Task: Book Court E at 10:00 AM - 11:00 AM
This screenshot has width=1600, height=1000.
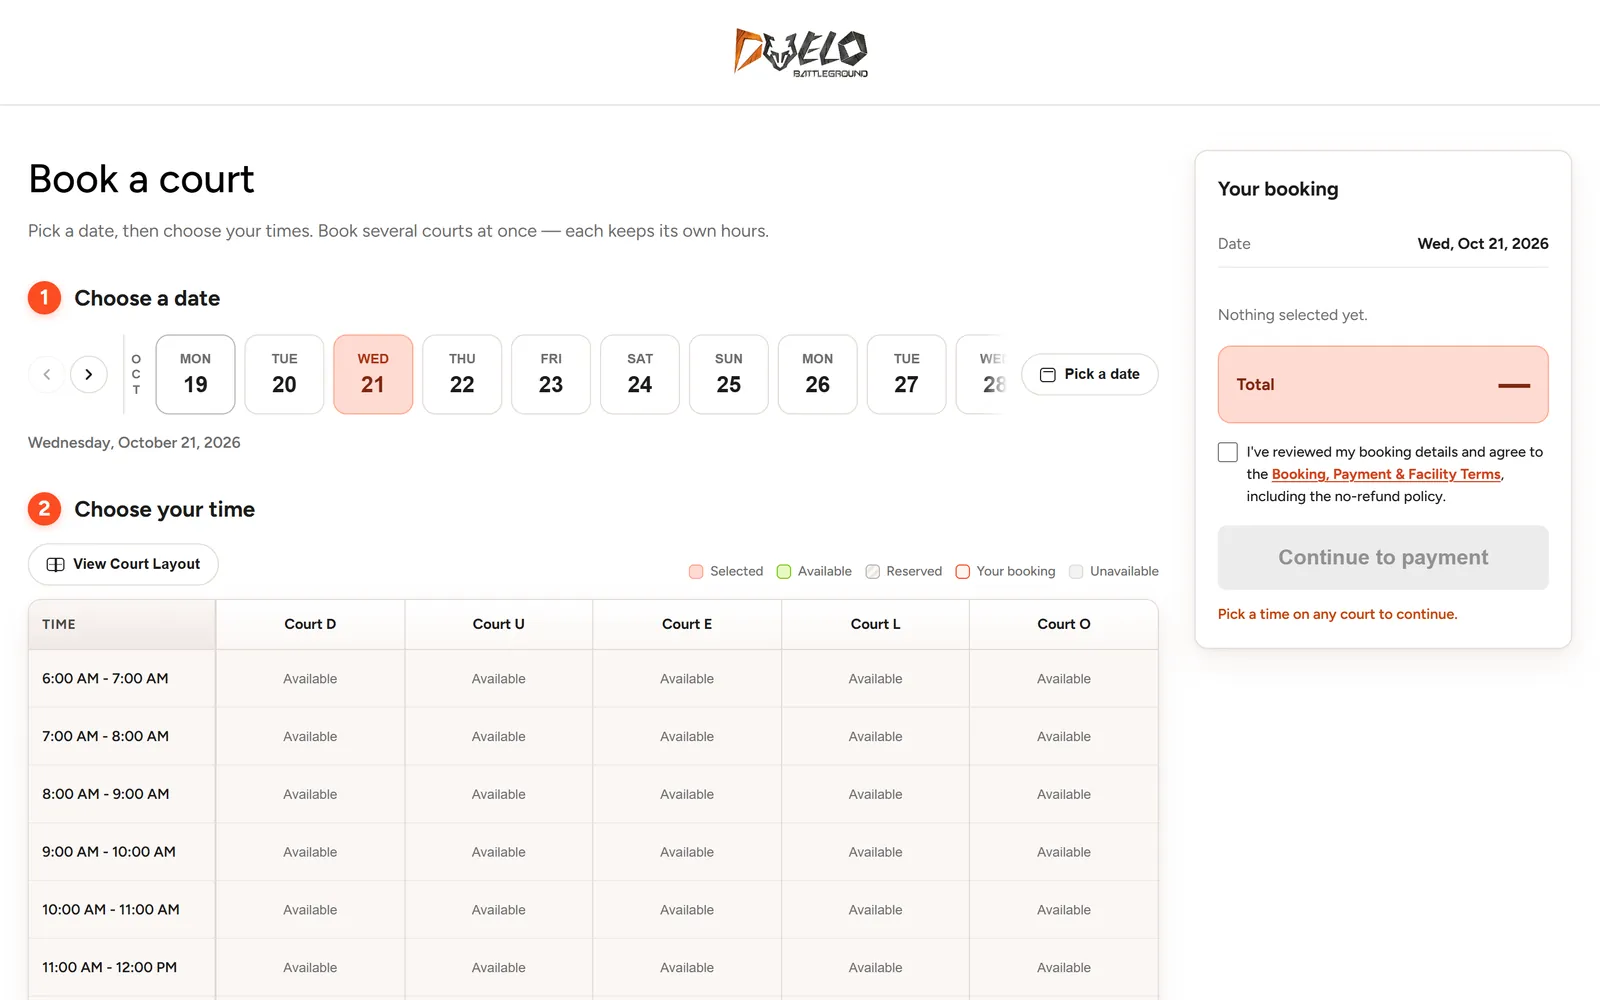Action: pyautogui.click(x=687, y=910)
